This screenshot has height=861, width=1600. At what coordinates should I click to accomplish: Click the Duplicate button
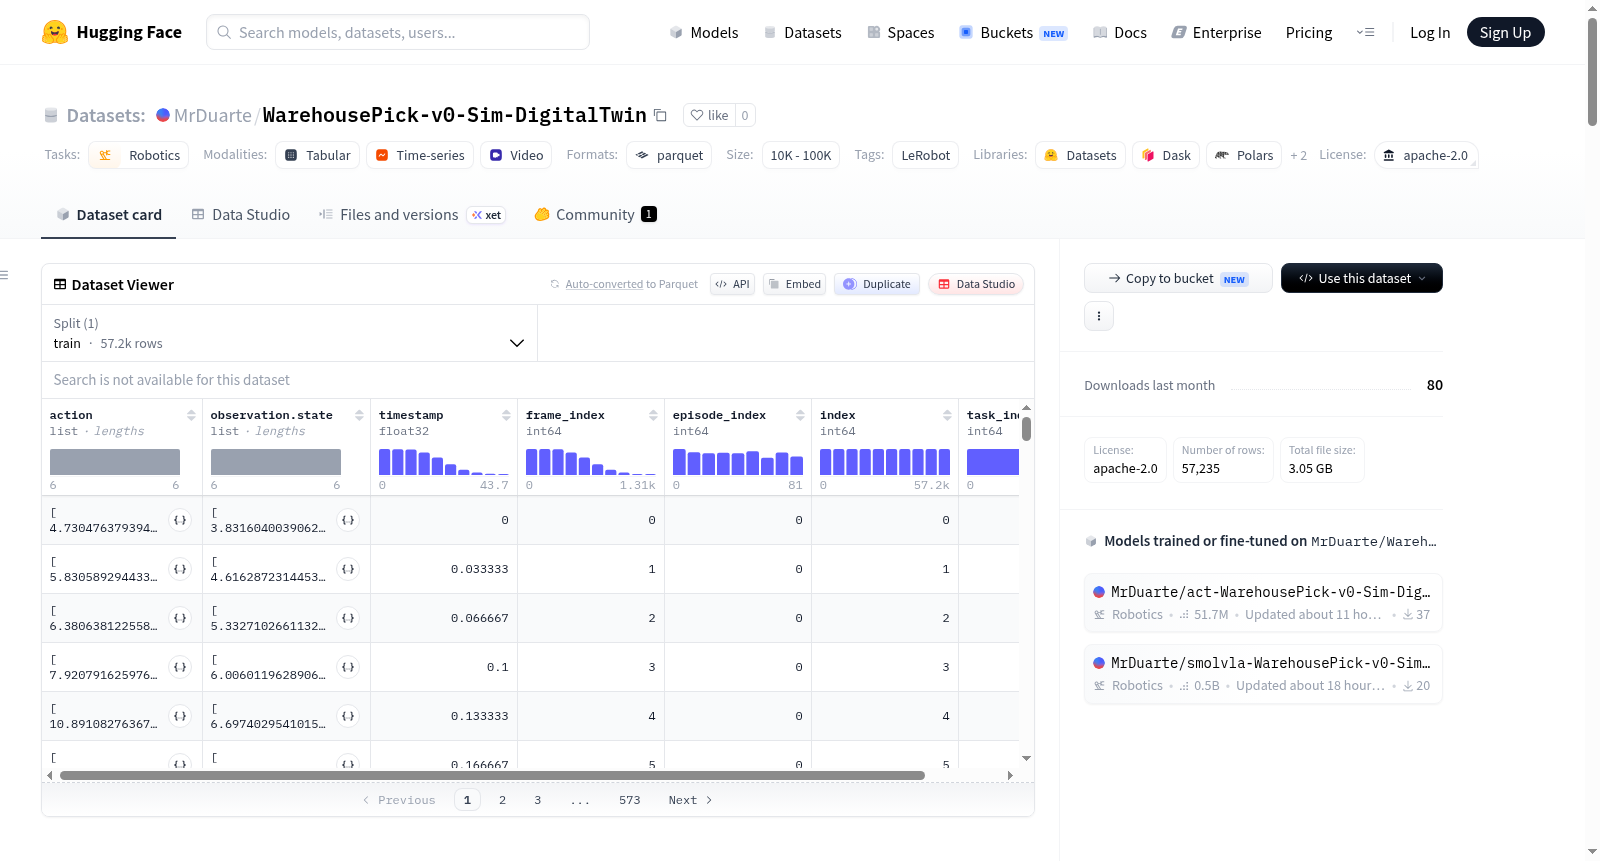pos(877,284)
